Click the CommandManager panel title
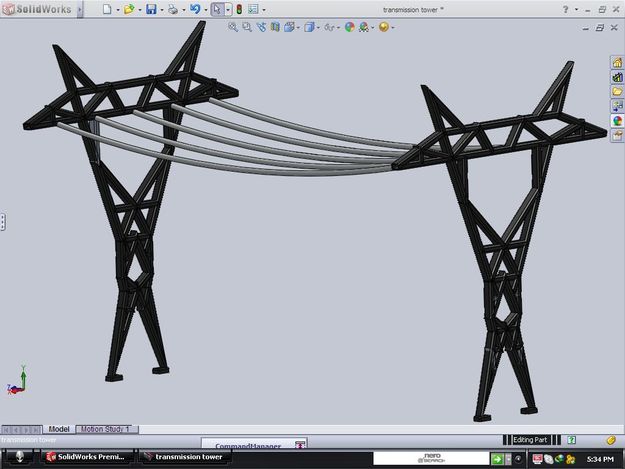The height and width of the screenshot is (469, 625). (x=248, y=446)
